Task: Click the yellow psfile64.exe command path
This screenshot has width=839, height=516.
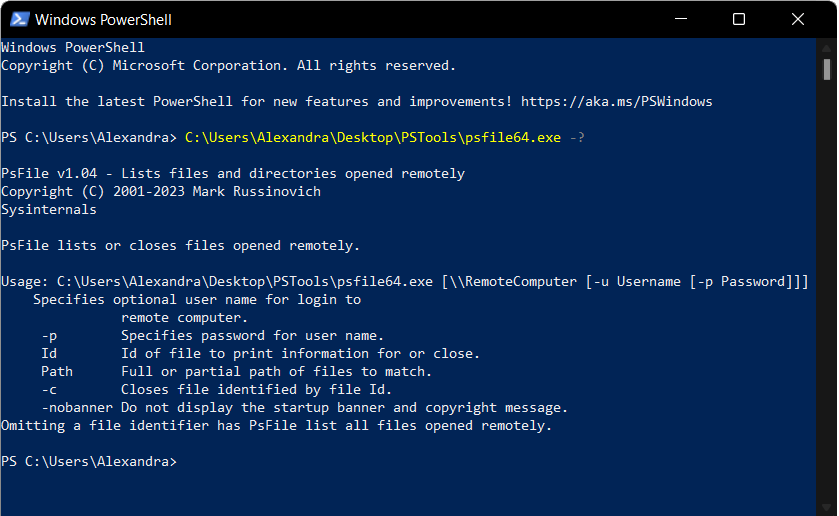Action: (373, 138)
